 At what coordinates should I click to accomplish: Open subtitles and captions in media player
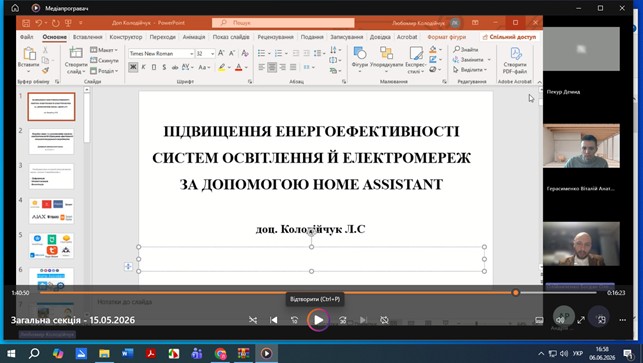click(x=539, y=320)
